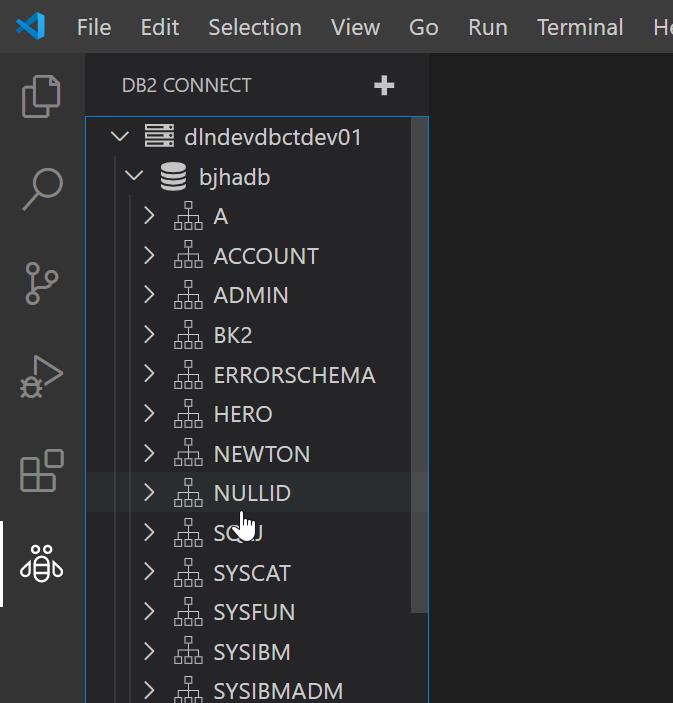The width and height of the screenshot is (673, 703).
Task: Open the View menu
Action: tap(355, 27)
